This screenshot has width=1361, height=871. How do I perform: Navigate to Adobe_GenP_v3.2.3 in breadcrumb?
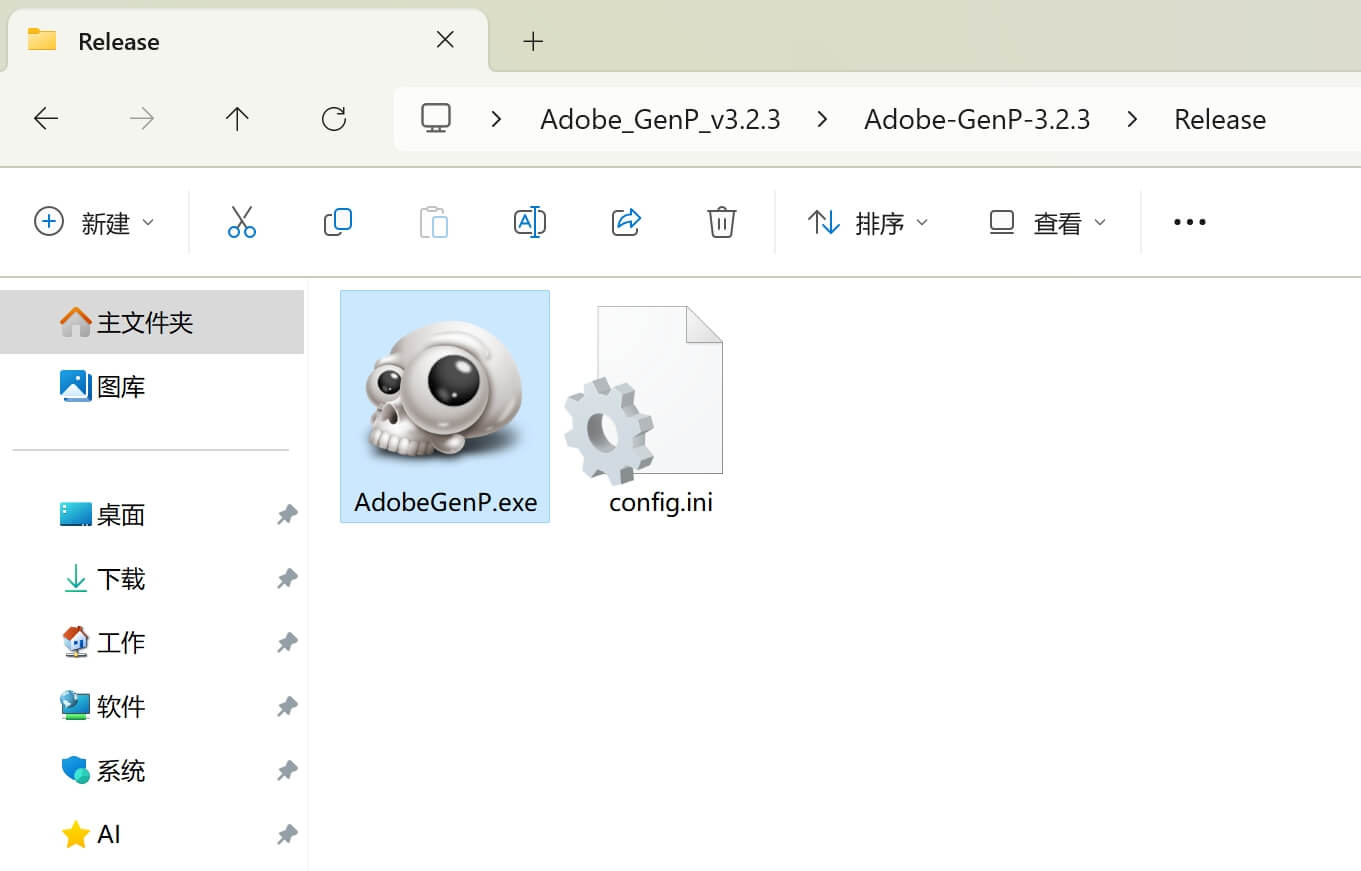660,120
